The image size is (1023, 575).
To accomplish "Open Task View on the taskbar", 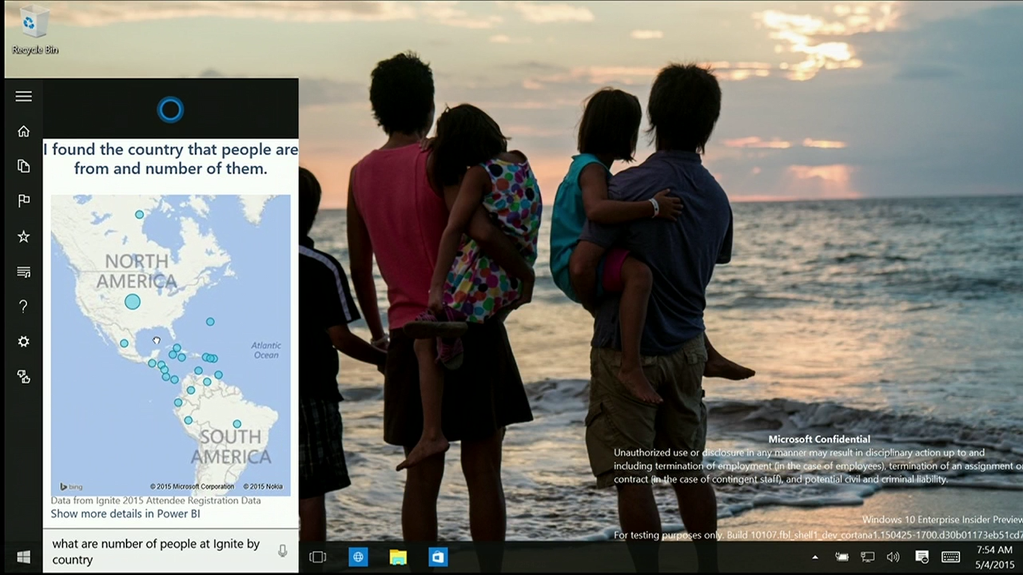I will 318,557.
